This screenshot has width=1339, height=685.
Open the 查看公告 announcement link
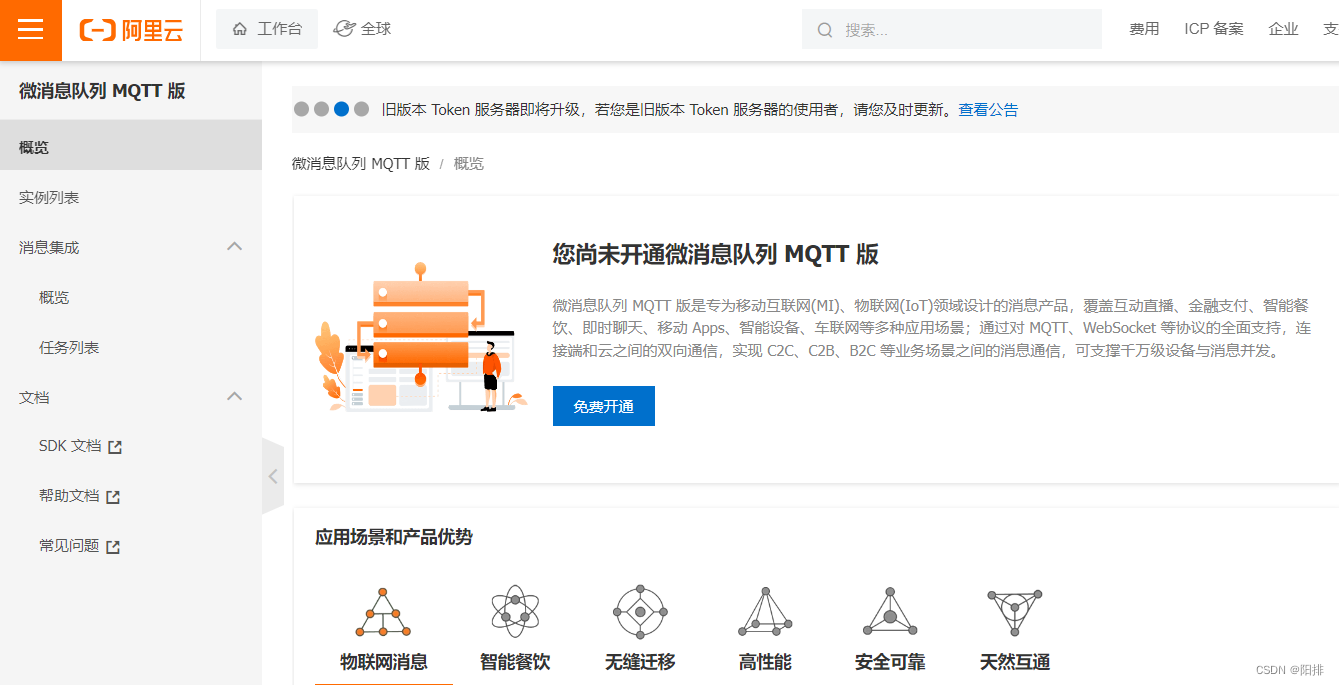988,109
